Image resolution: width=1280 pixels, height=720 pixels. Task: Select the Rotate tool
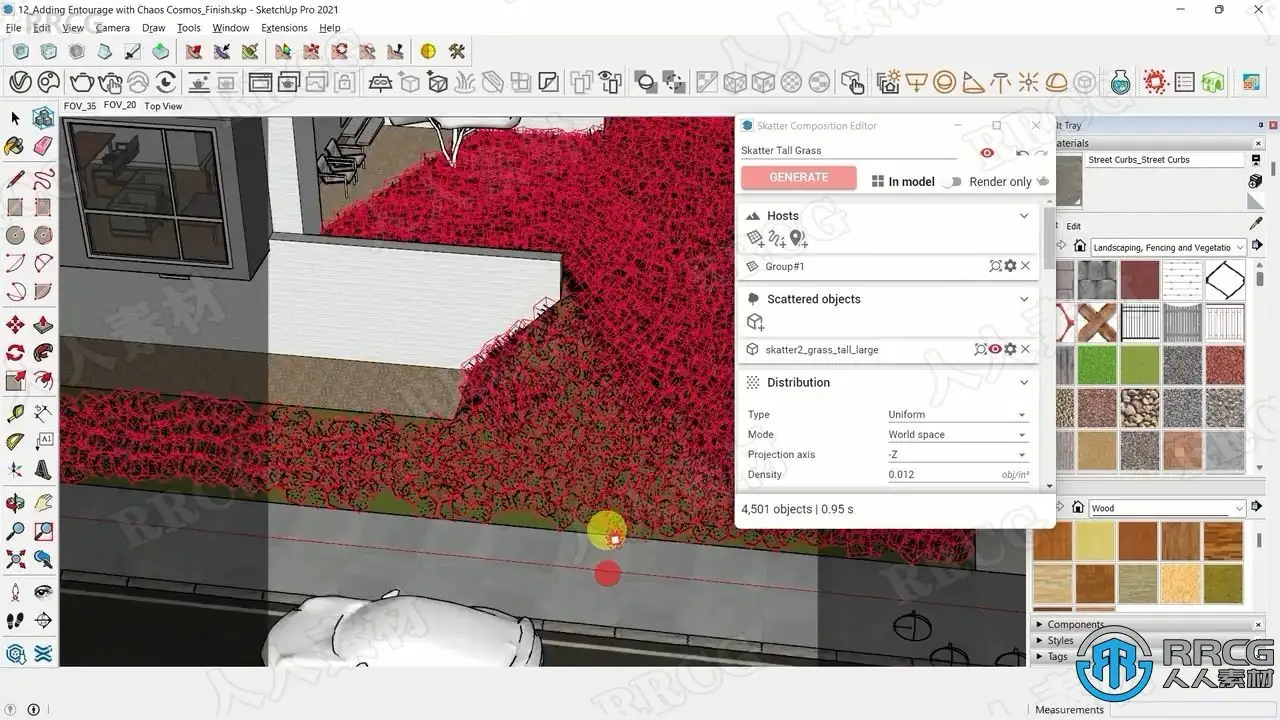coord(15,353)
